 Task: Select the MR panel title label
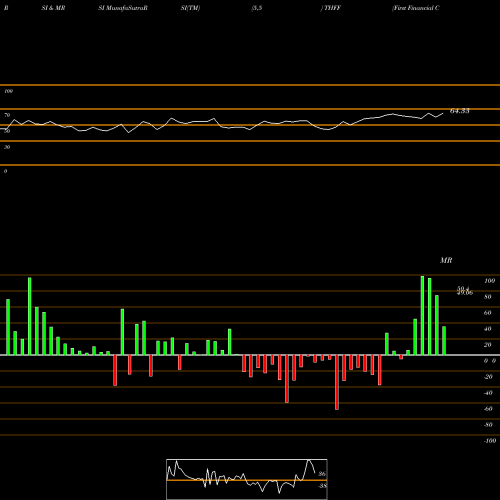[446, 260]
